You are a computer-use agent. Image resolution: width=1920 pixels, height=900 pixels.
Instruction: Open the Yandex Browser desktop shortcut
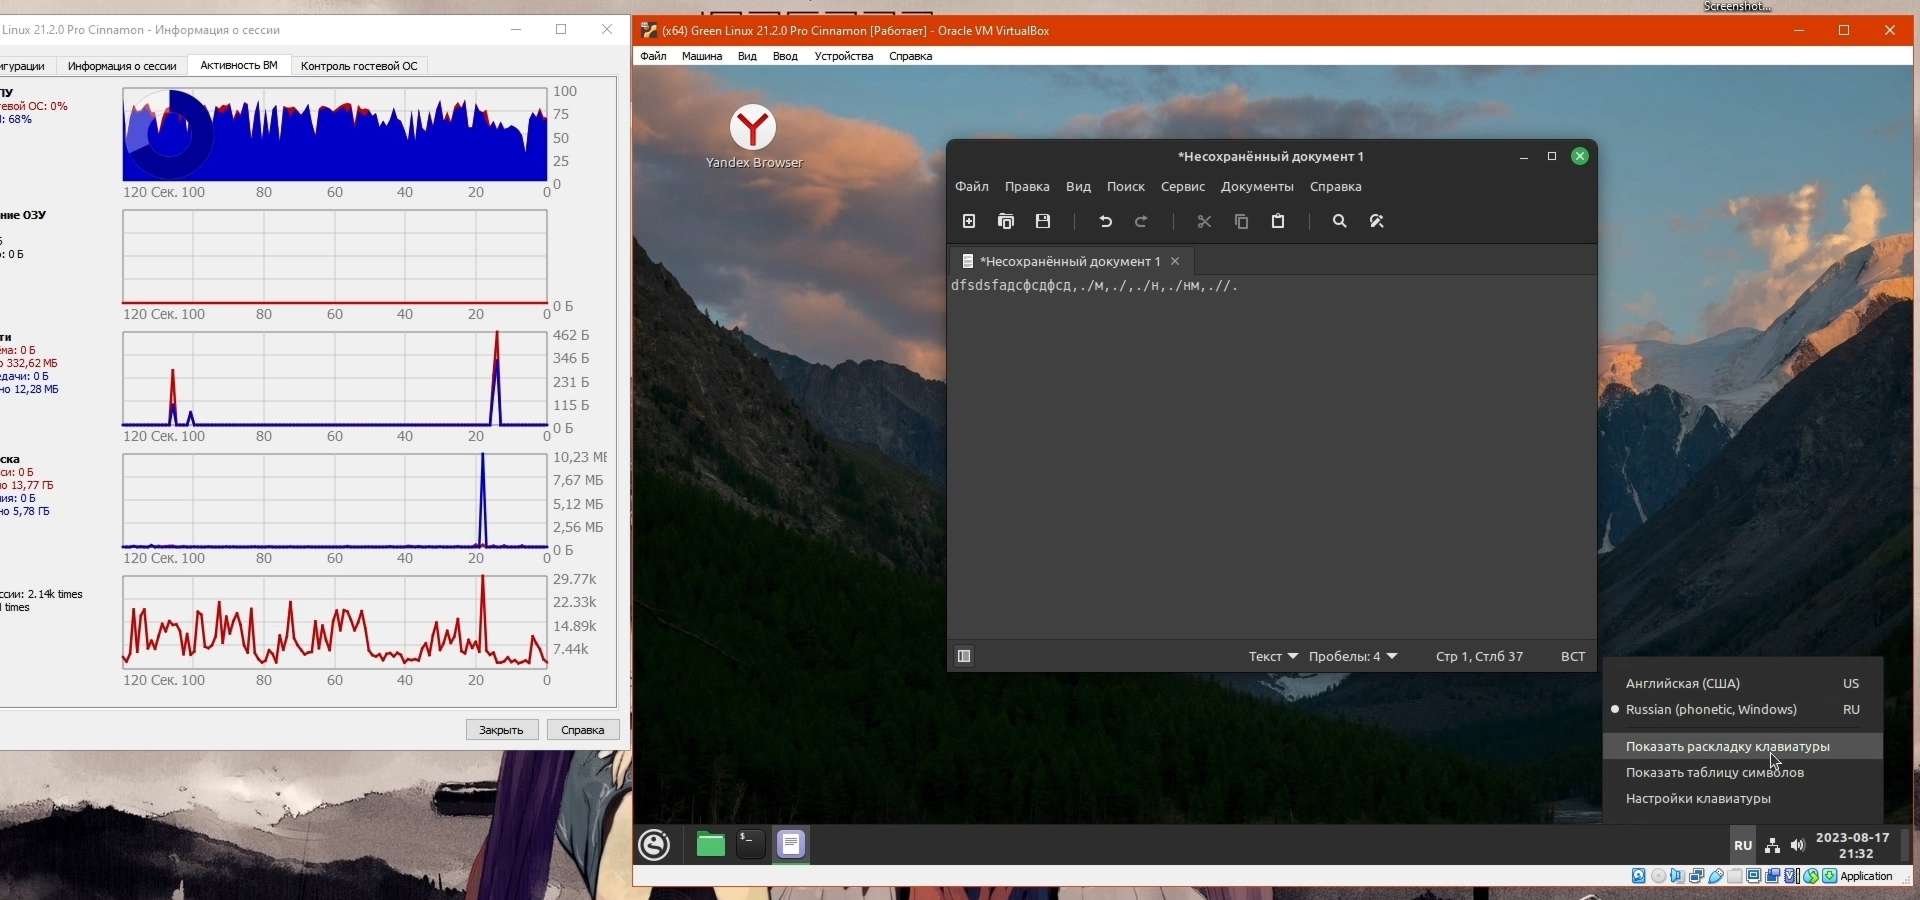click(x=754, y=137)
